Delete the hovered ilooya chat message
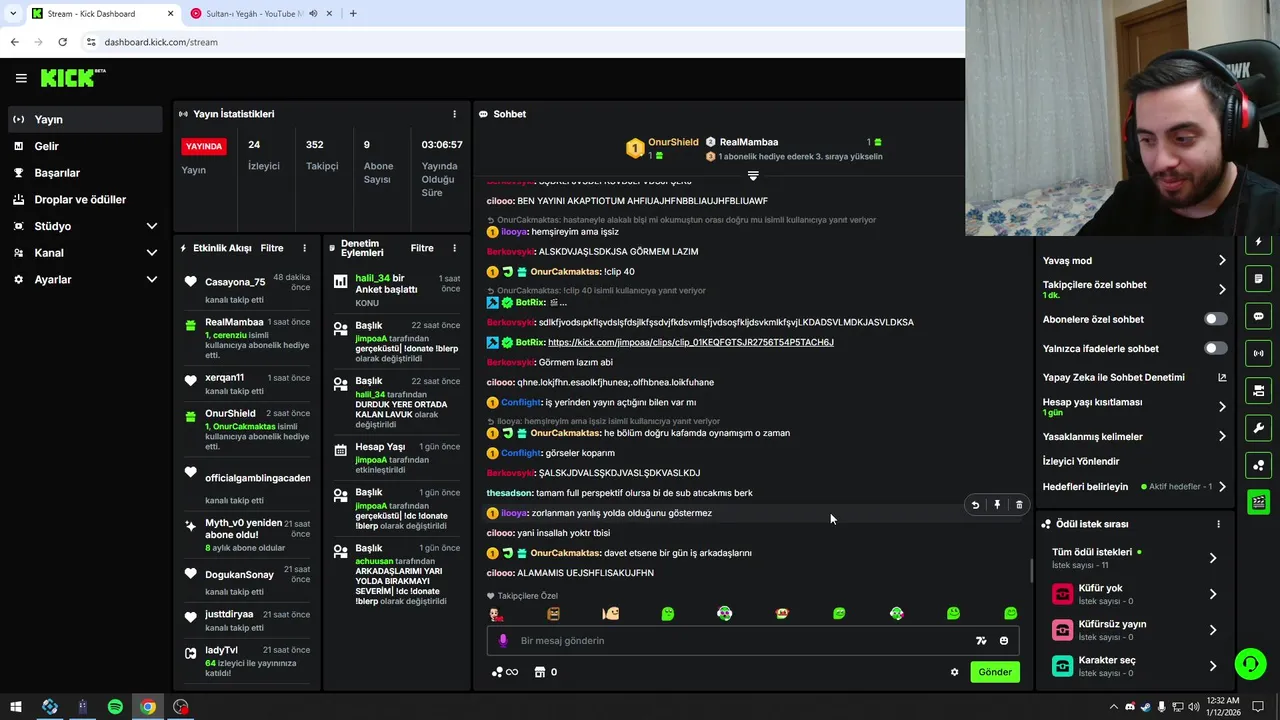 click(x=1019, y=505)
